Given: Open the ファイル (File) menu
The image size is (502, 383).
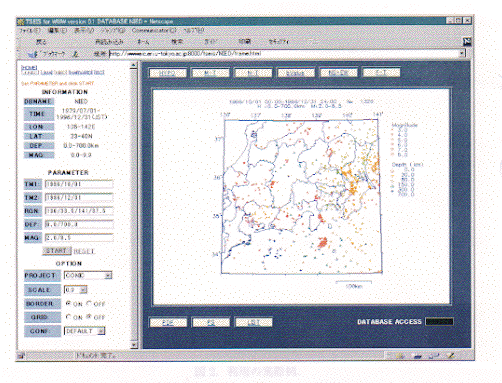Looking at the screenshot, I should coord(30,30).
